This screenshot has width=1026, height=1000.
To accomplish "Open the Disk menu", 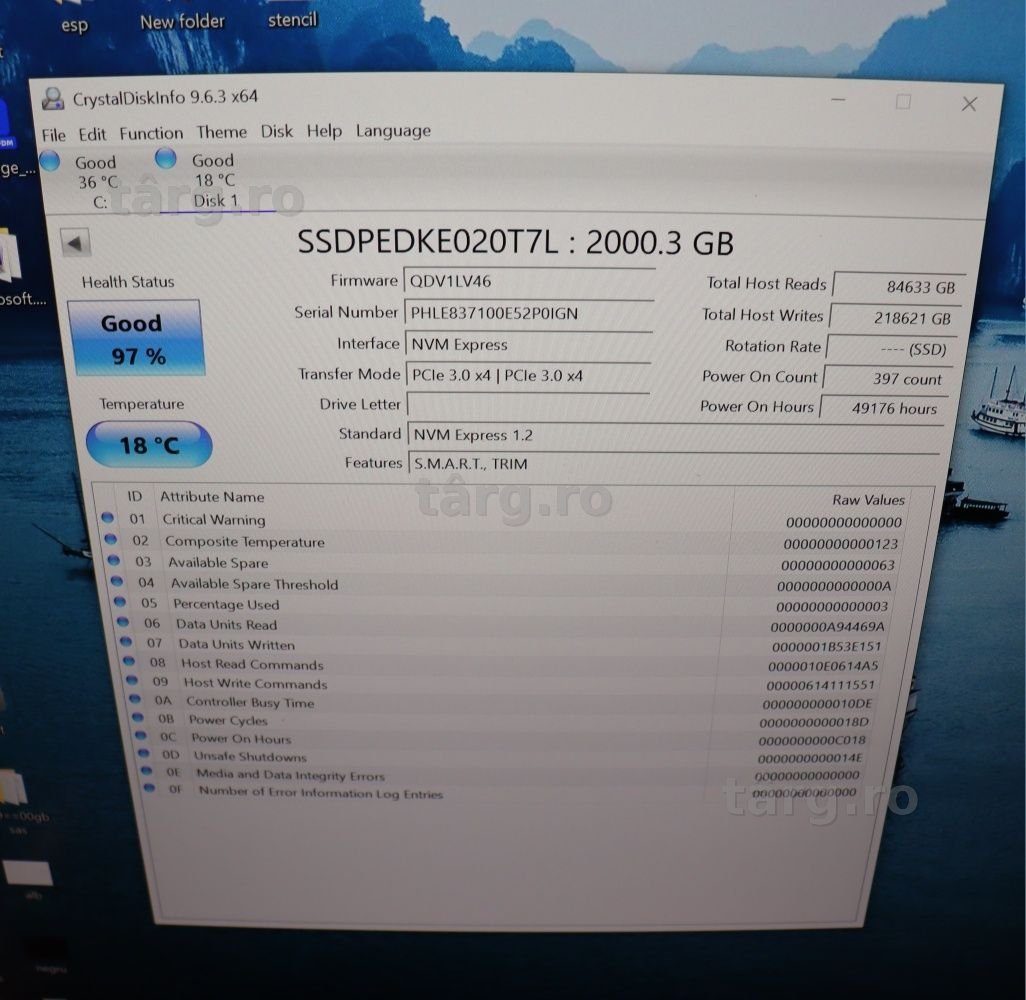I will [x=277, y=132].
